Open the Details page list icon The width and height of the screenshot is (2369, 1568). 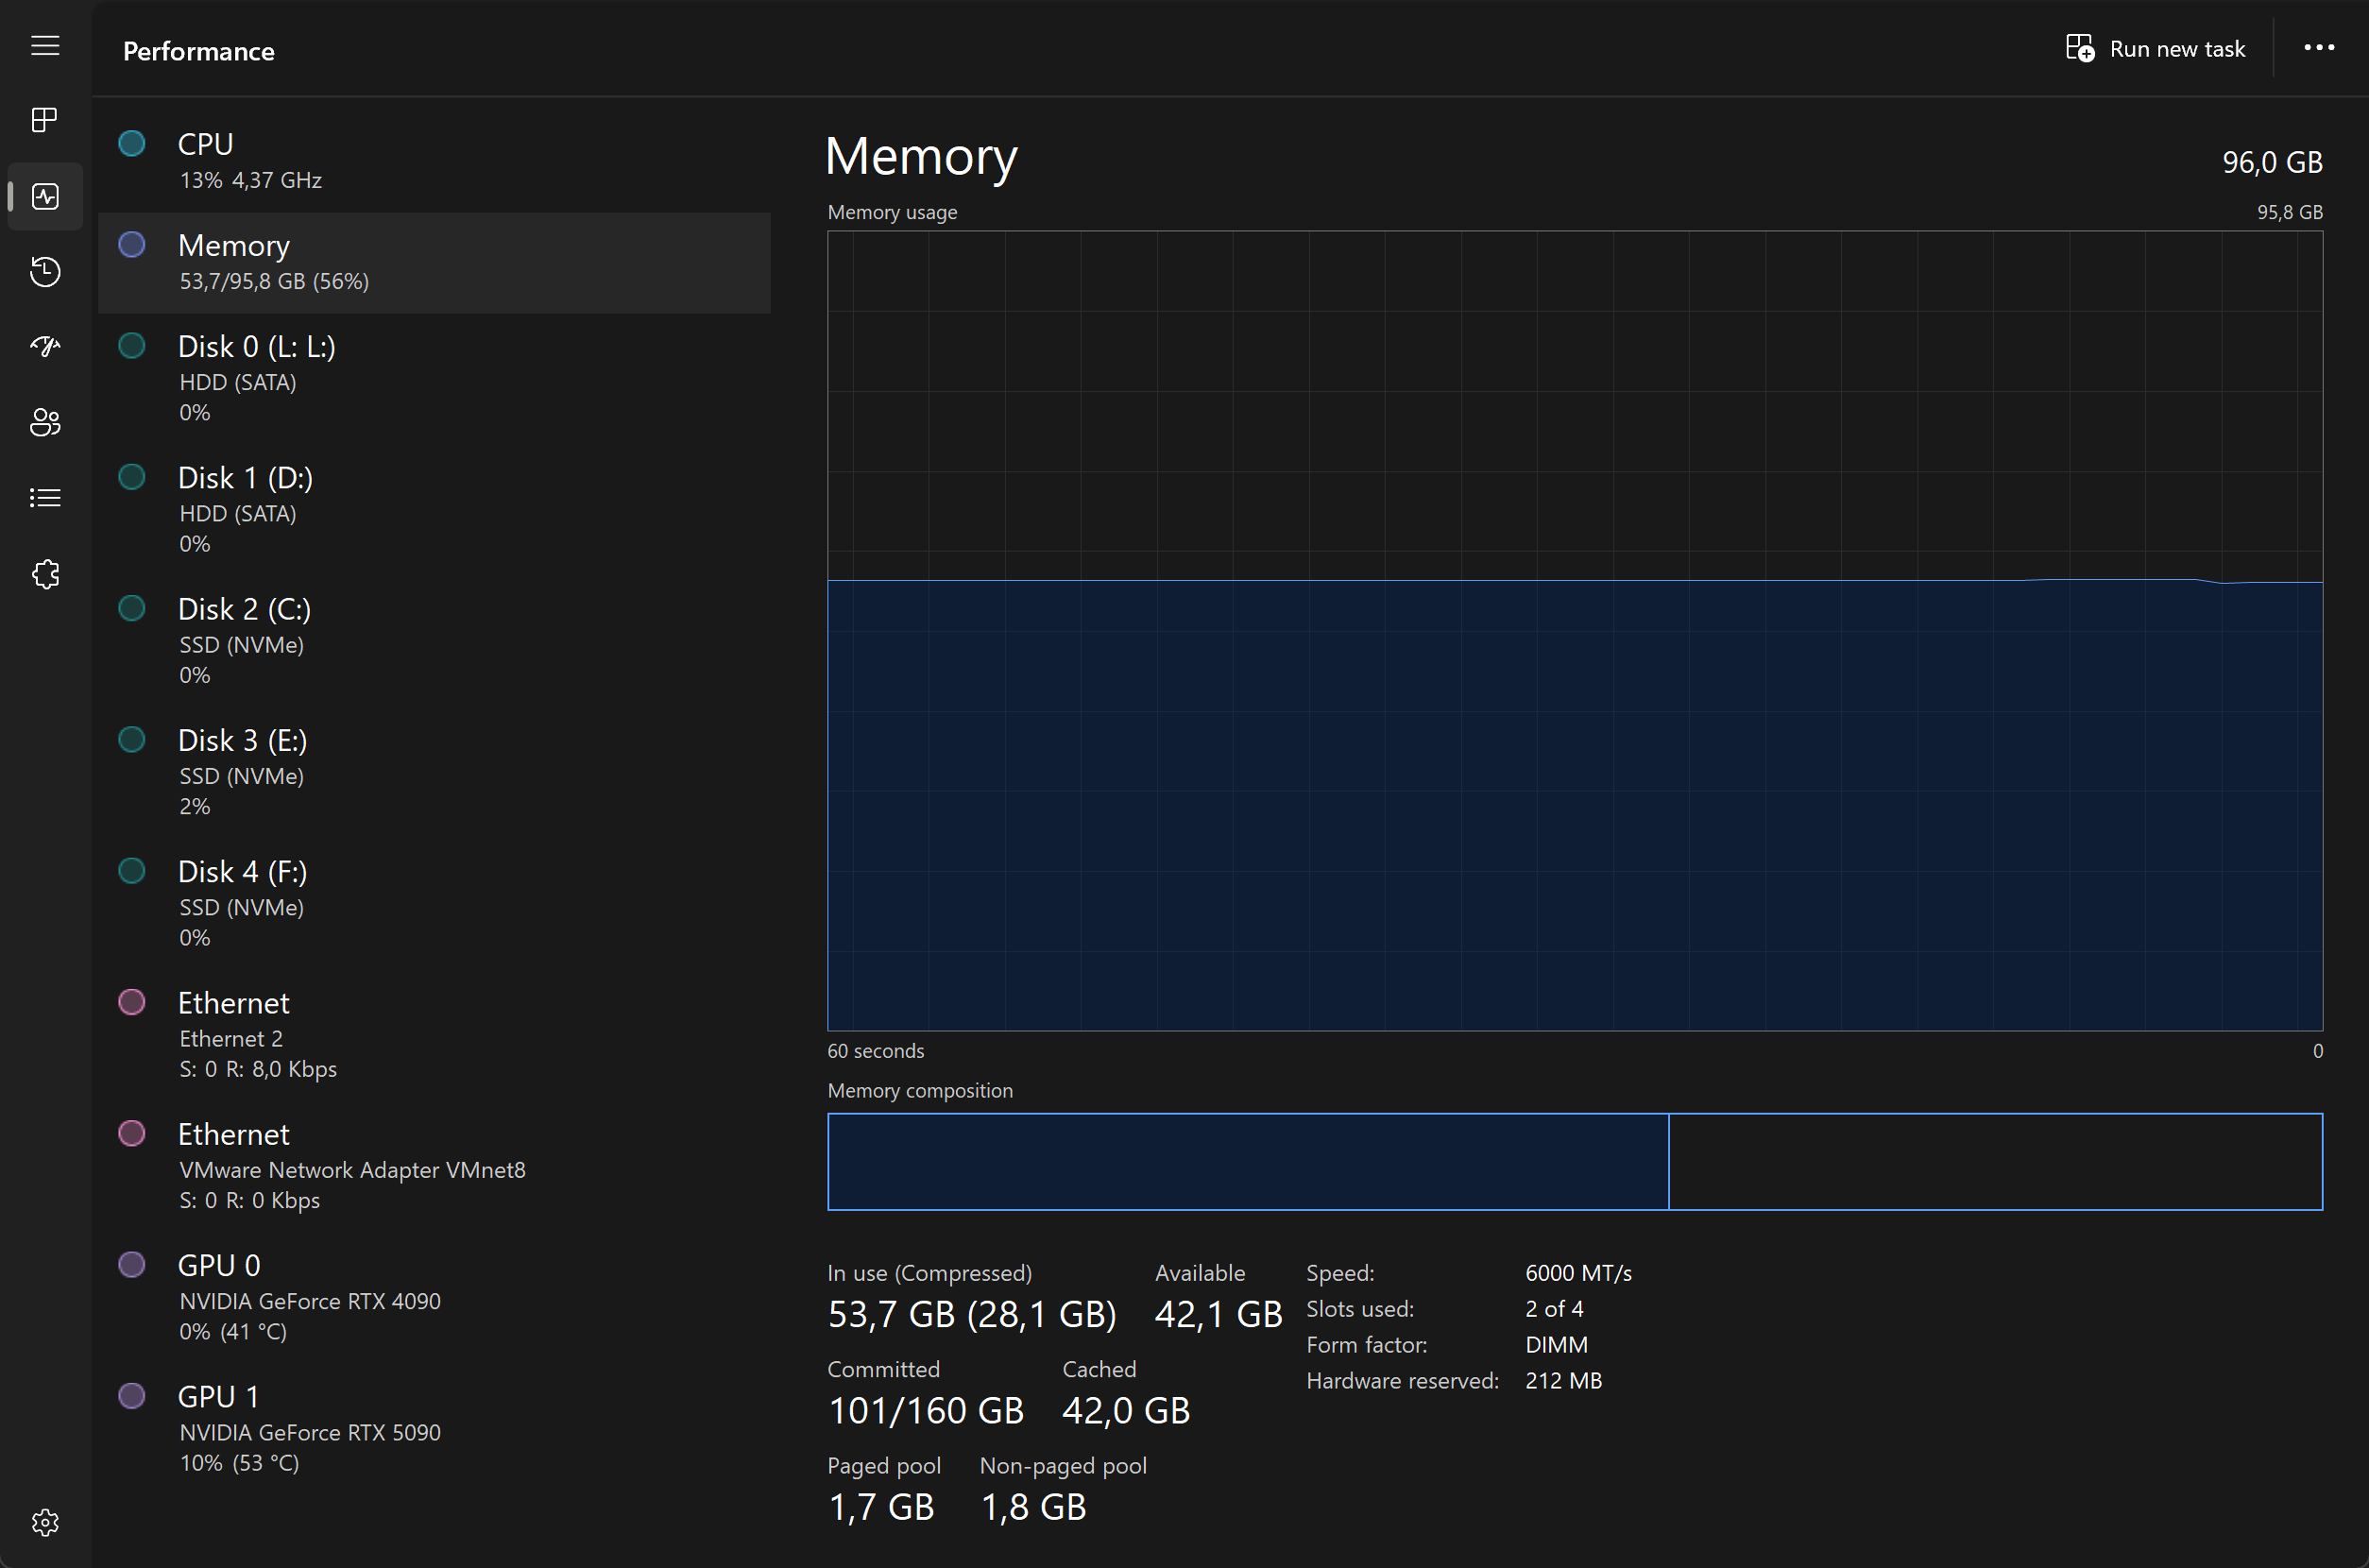coord(45,498)
